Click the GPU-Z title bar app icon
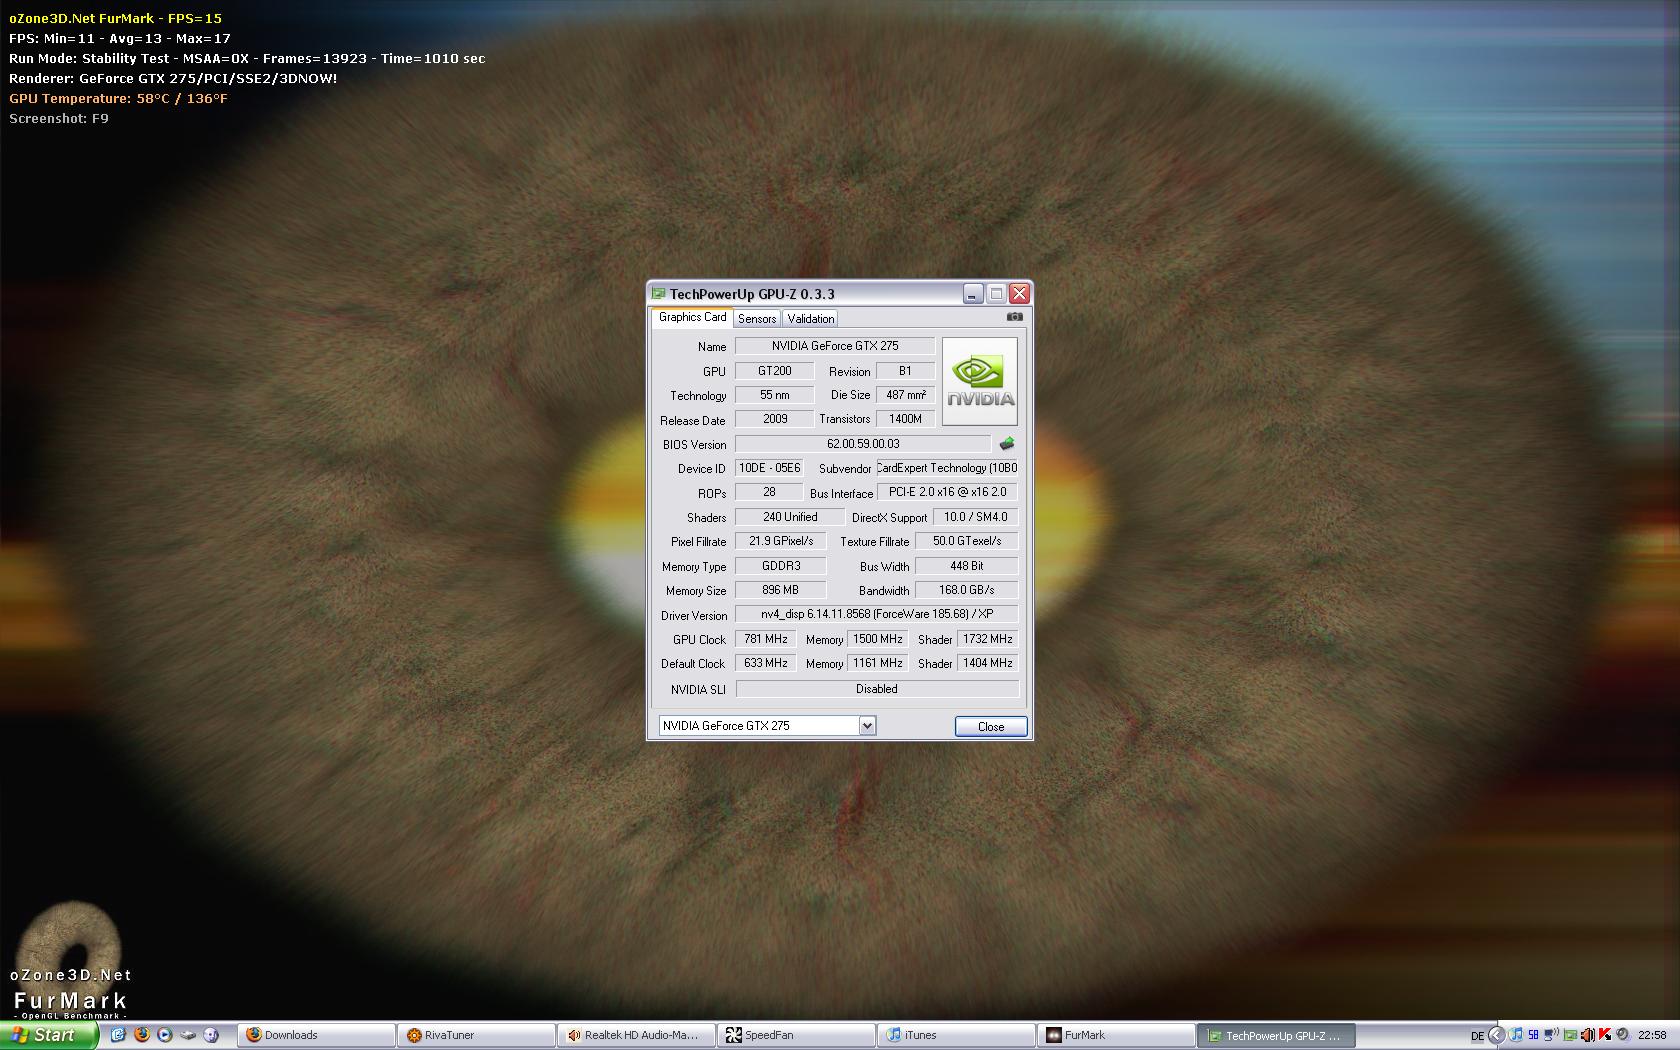Viewport: 1680px width, 1050px height. pyautogui.click(x=658, y=293)
